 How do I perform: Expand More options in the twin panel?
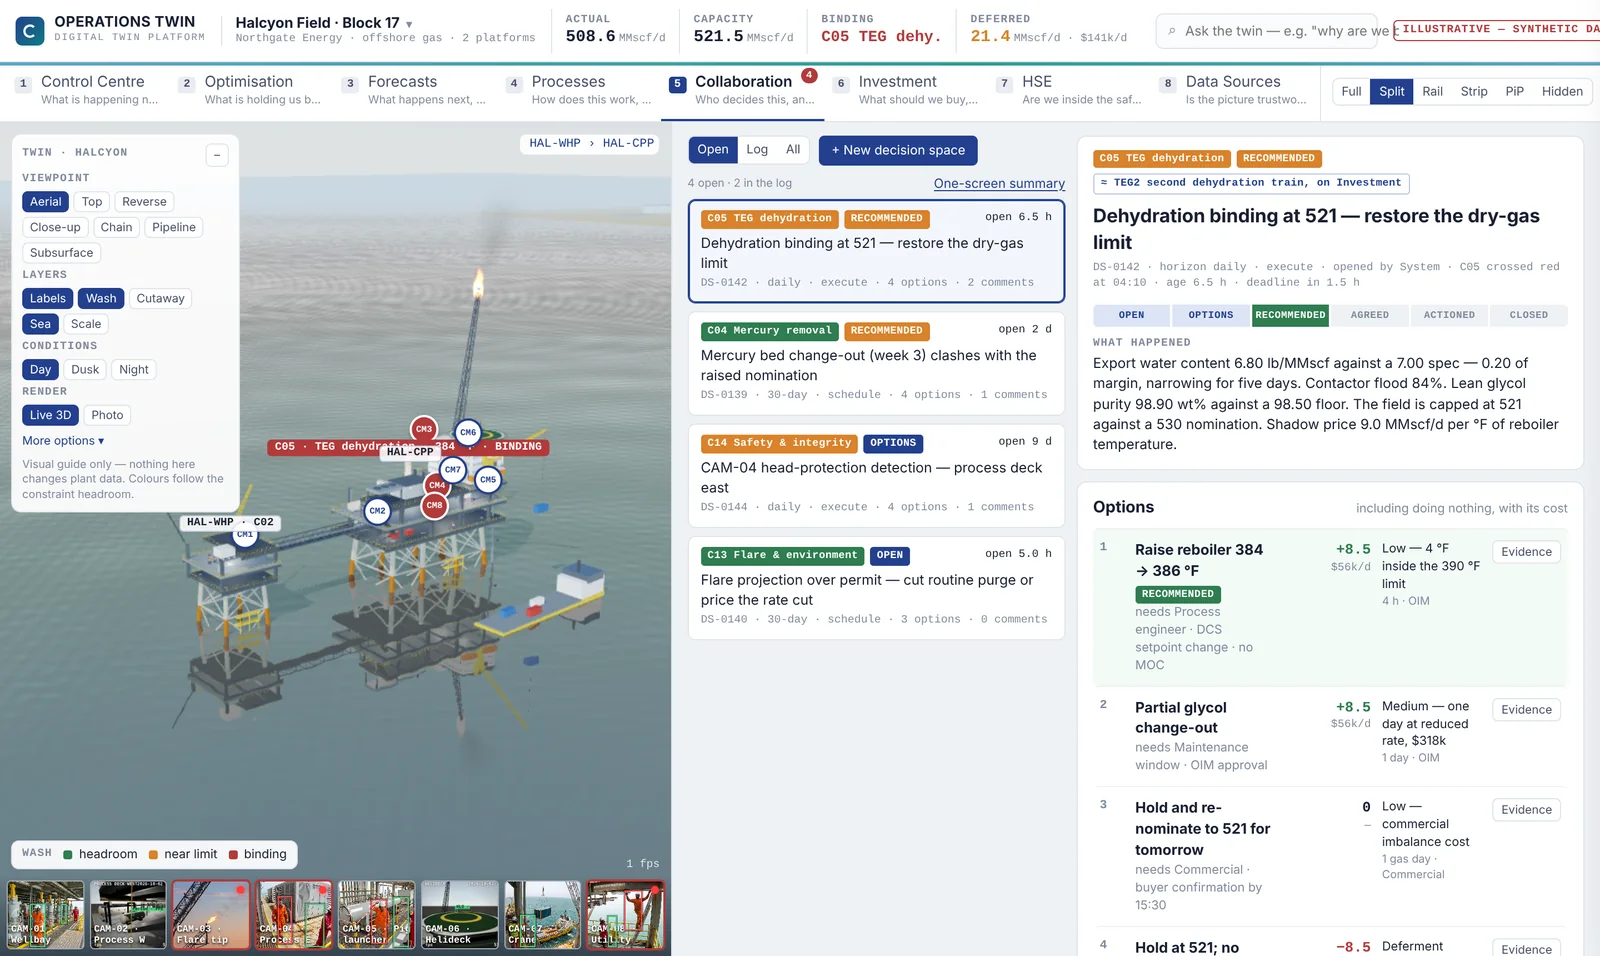pyautogui.click(x=63, y=441)
